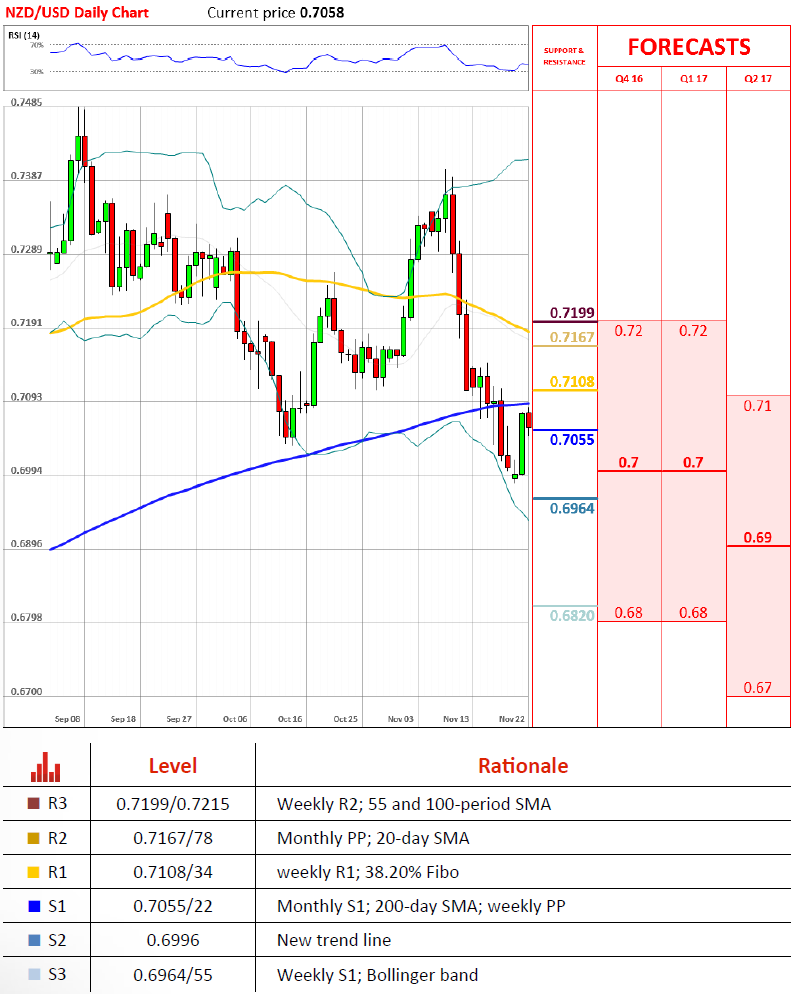Screen dimensions: 799x994
Task: Click the Q2 17 forecast value 0.67
Action: (x=758, y=688)
